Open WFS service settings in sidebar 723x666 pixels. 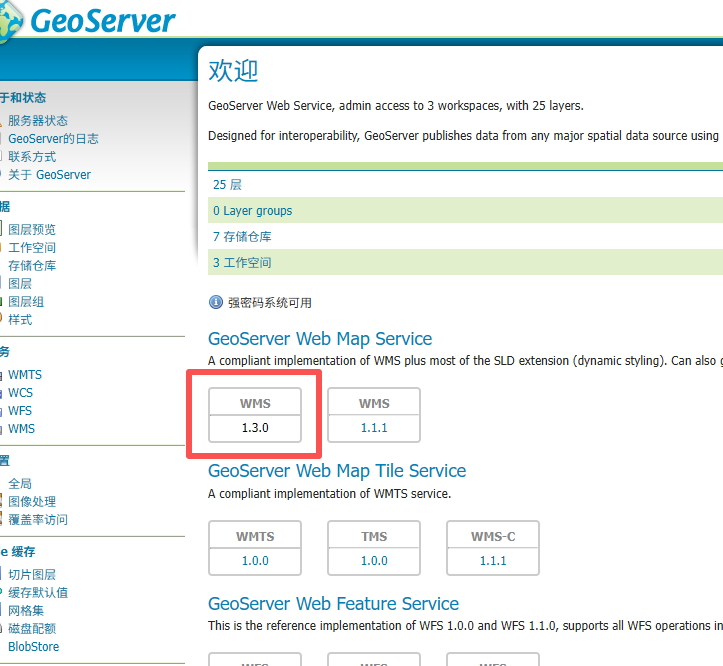(20, 410)
